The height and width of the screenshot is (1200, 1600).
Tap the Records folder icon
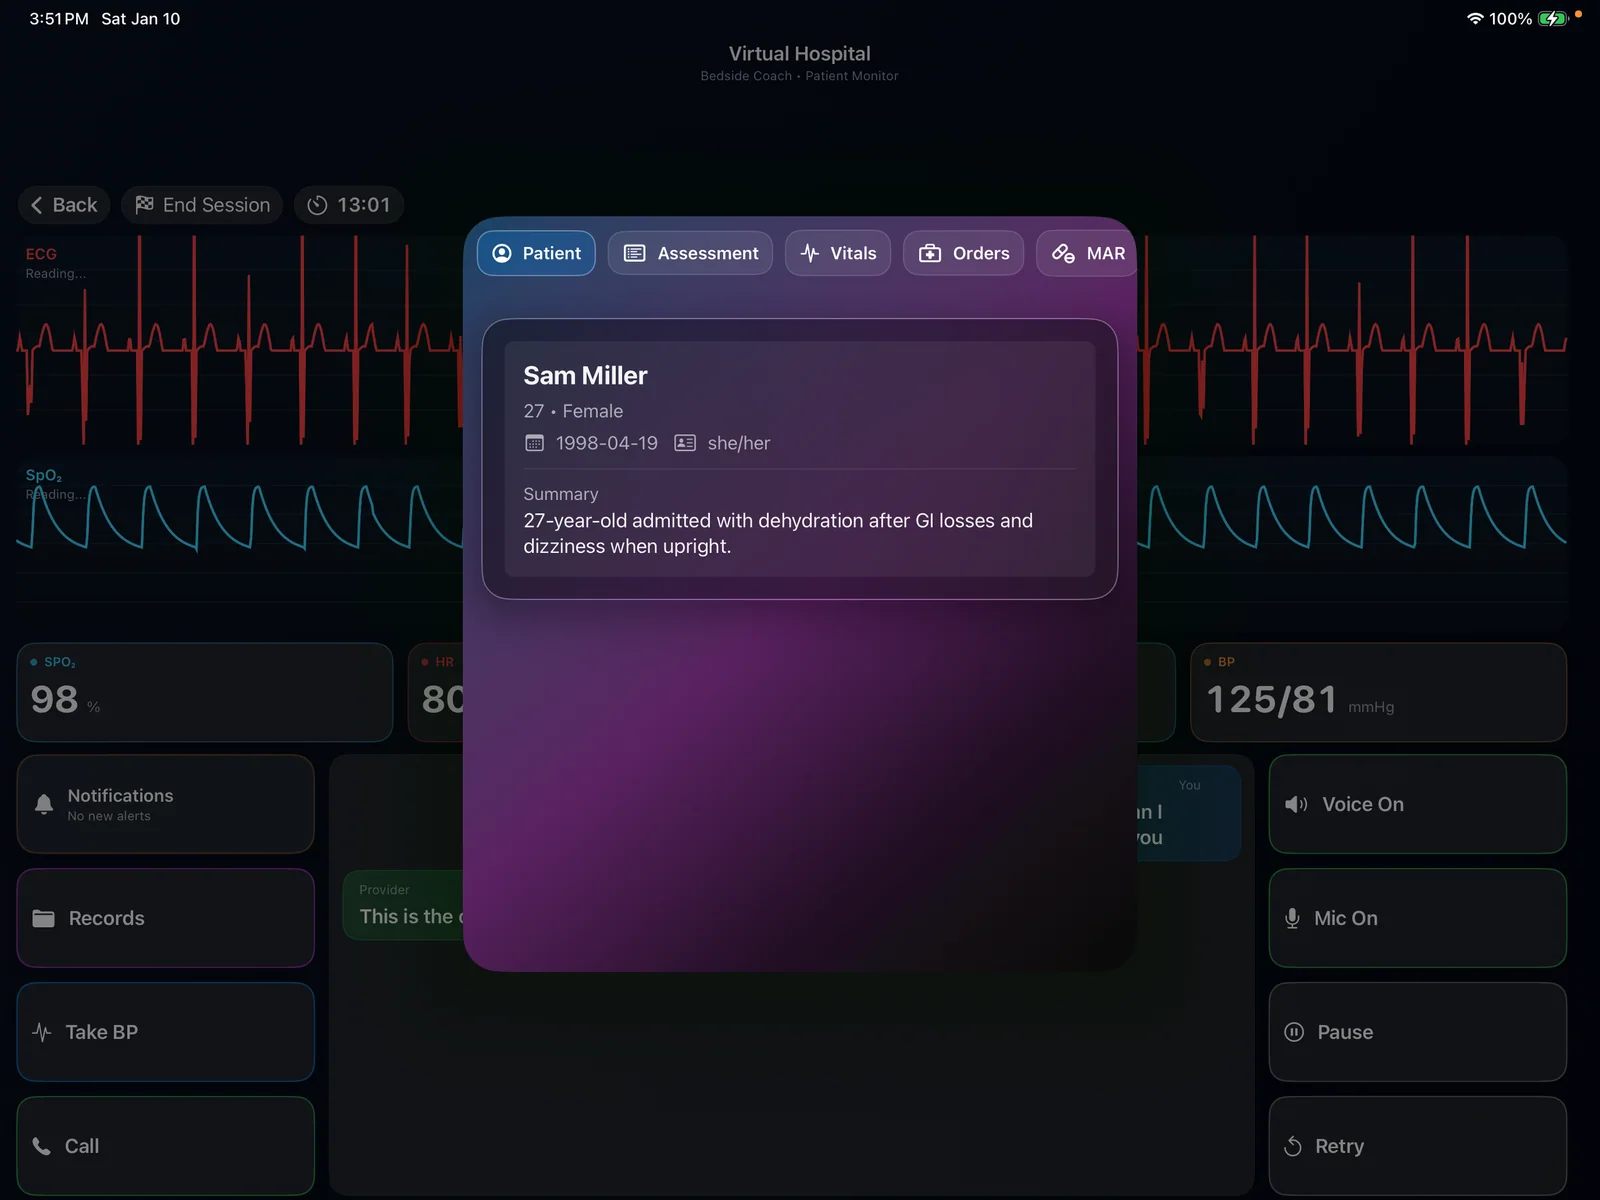(x=44, y=918)
